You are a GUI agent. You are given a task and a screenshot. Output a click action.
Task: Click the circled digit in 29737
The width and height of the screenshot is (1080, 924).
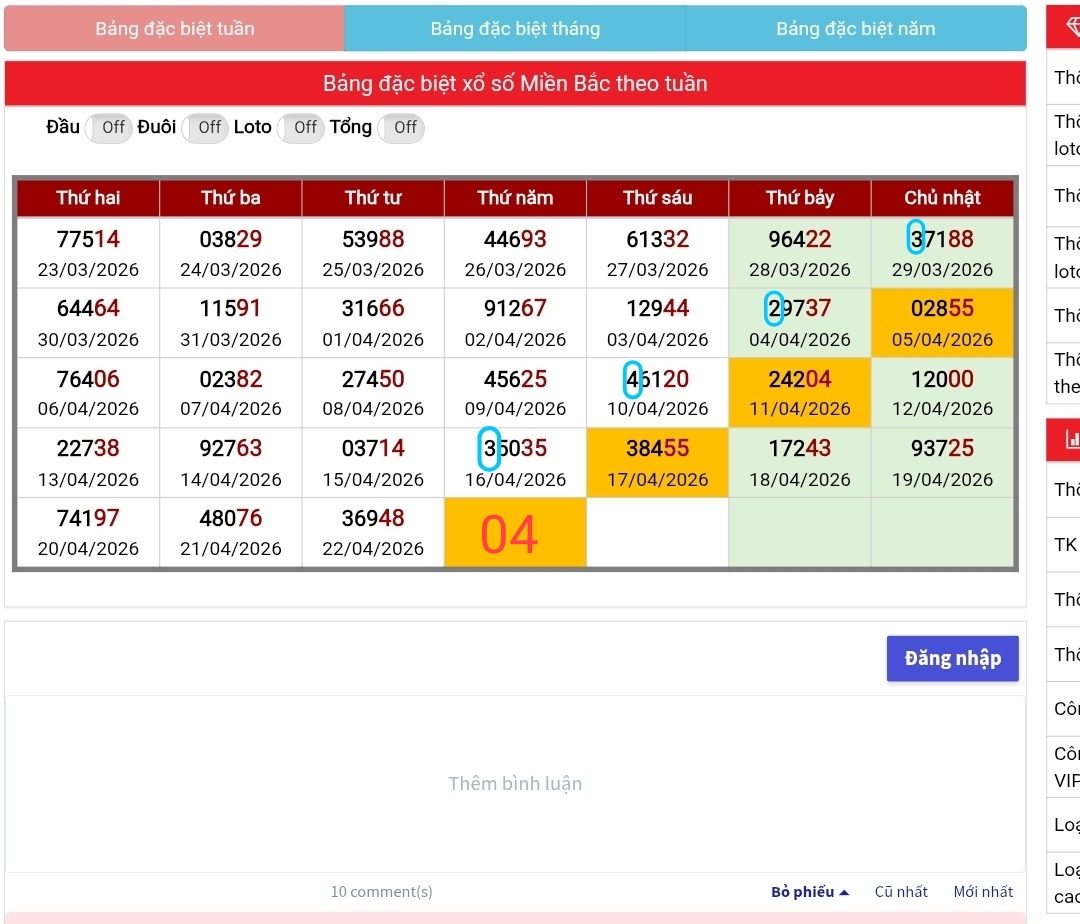coord(773,308)
